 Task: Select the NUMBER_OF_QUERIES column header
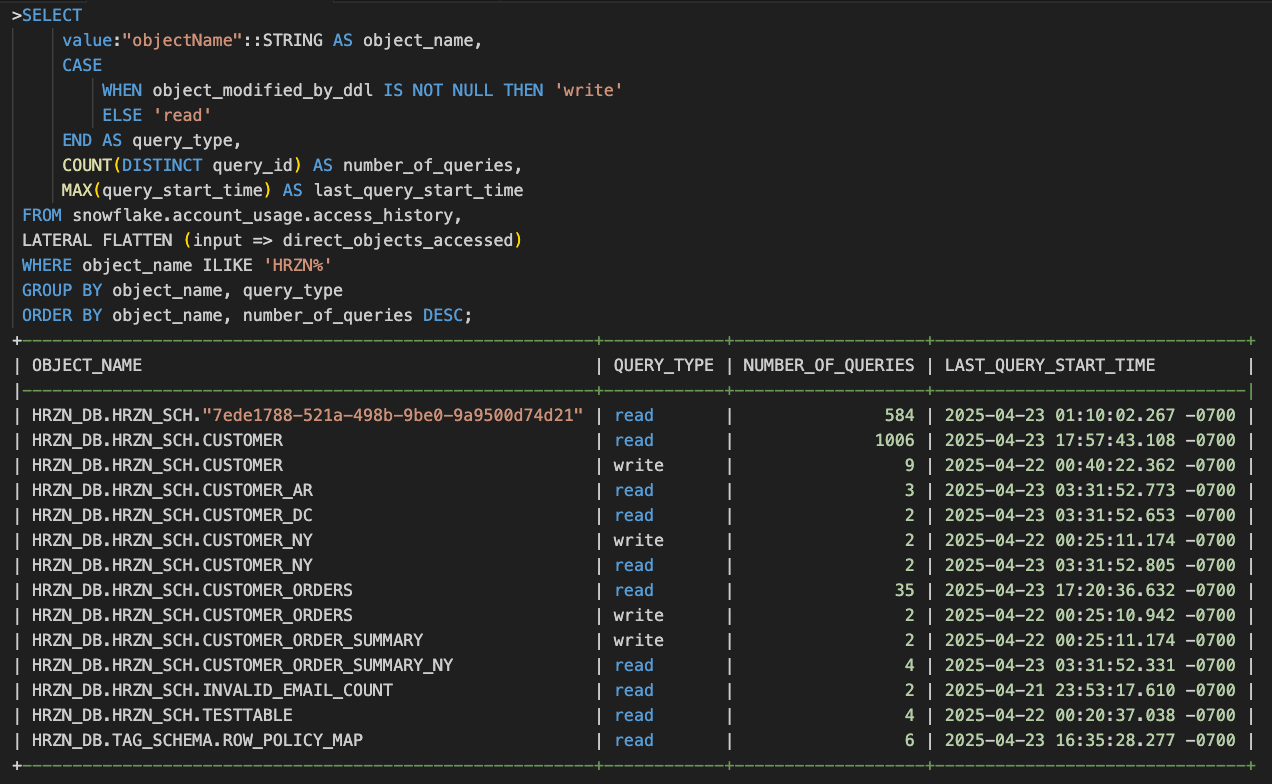[x=828, y=365]
